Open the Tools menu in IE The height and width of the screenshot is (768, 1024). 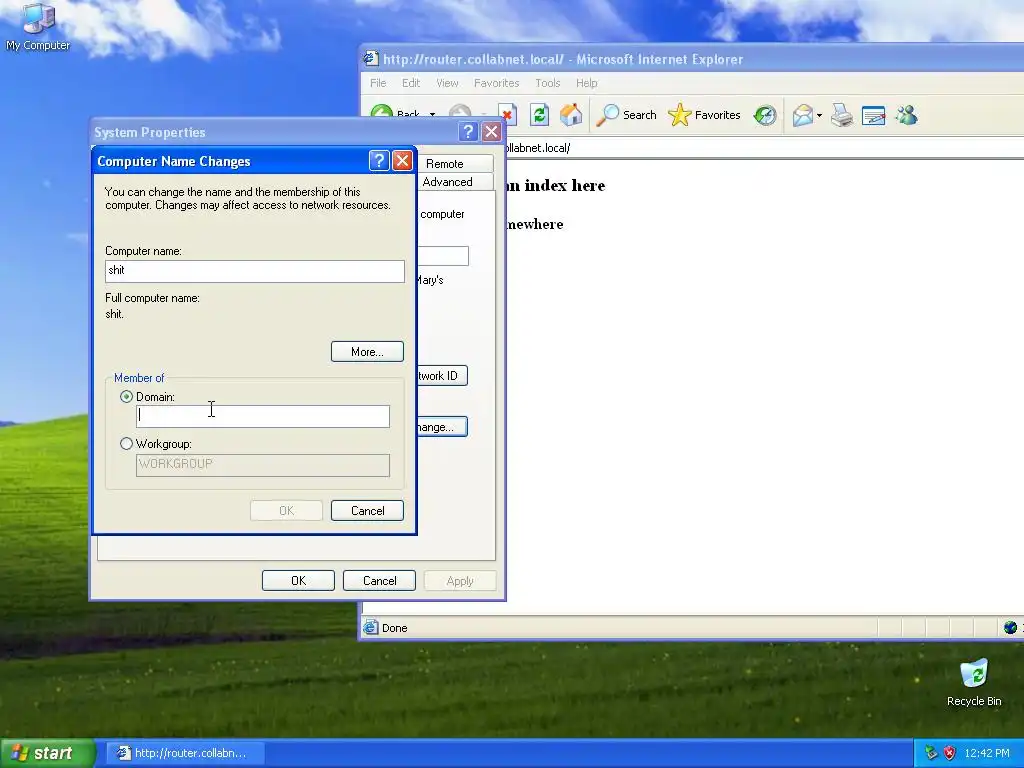(x=548, y=83)
